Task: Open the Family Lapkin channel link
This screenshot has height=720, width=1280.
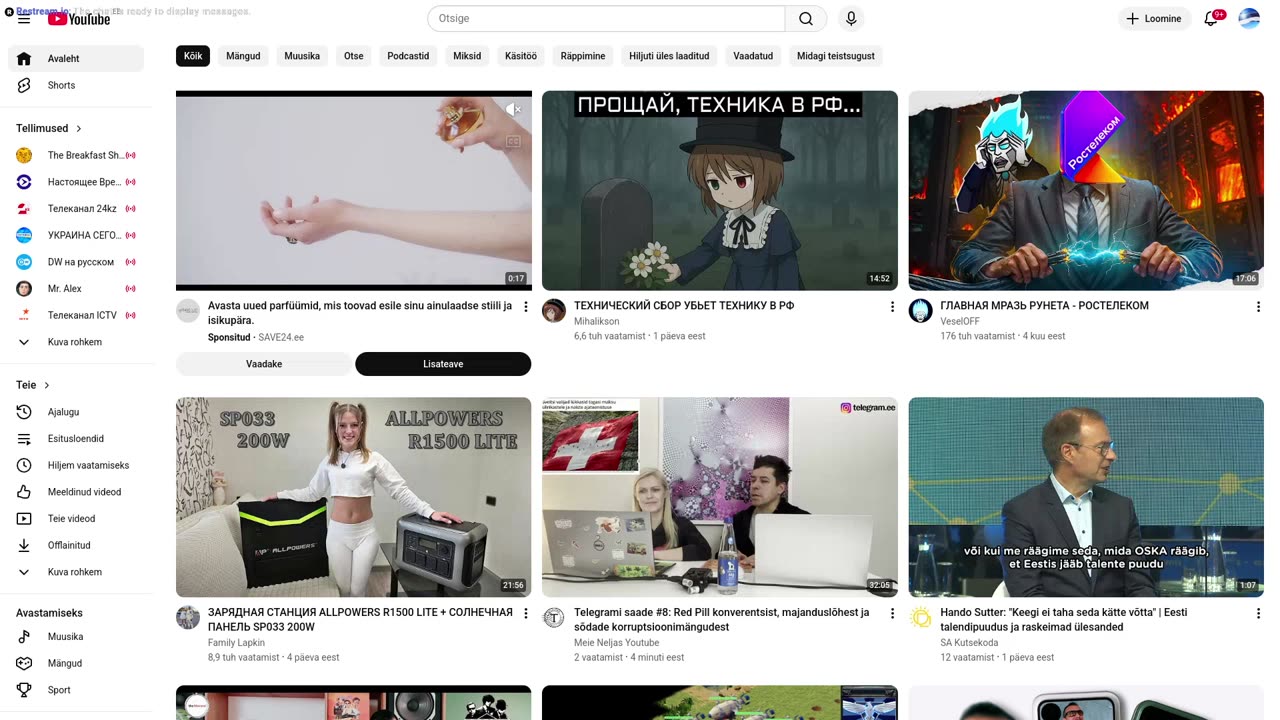Action: (236, 643)
